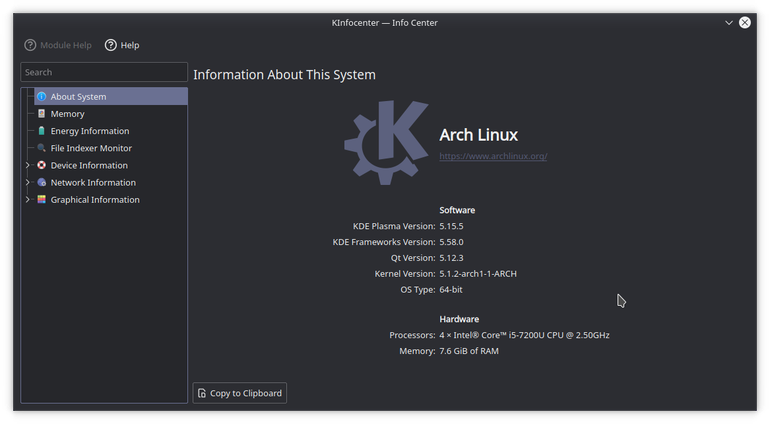Expand the Device Information tree node
This screenshot has height=424, width=770.
point(28,165)
